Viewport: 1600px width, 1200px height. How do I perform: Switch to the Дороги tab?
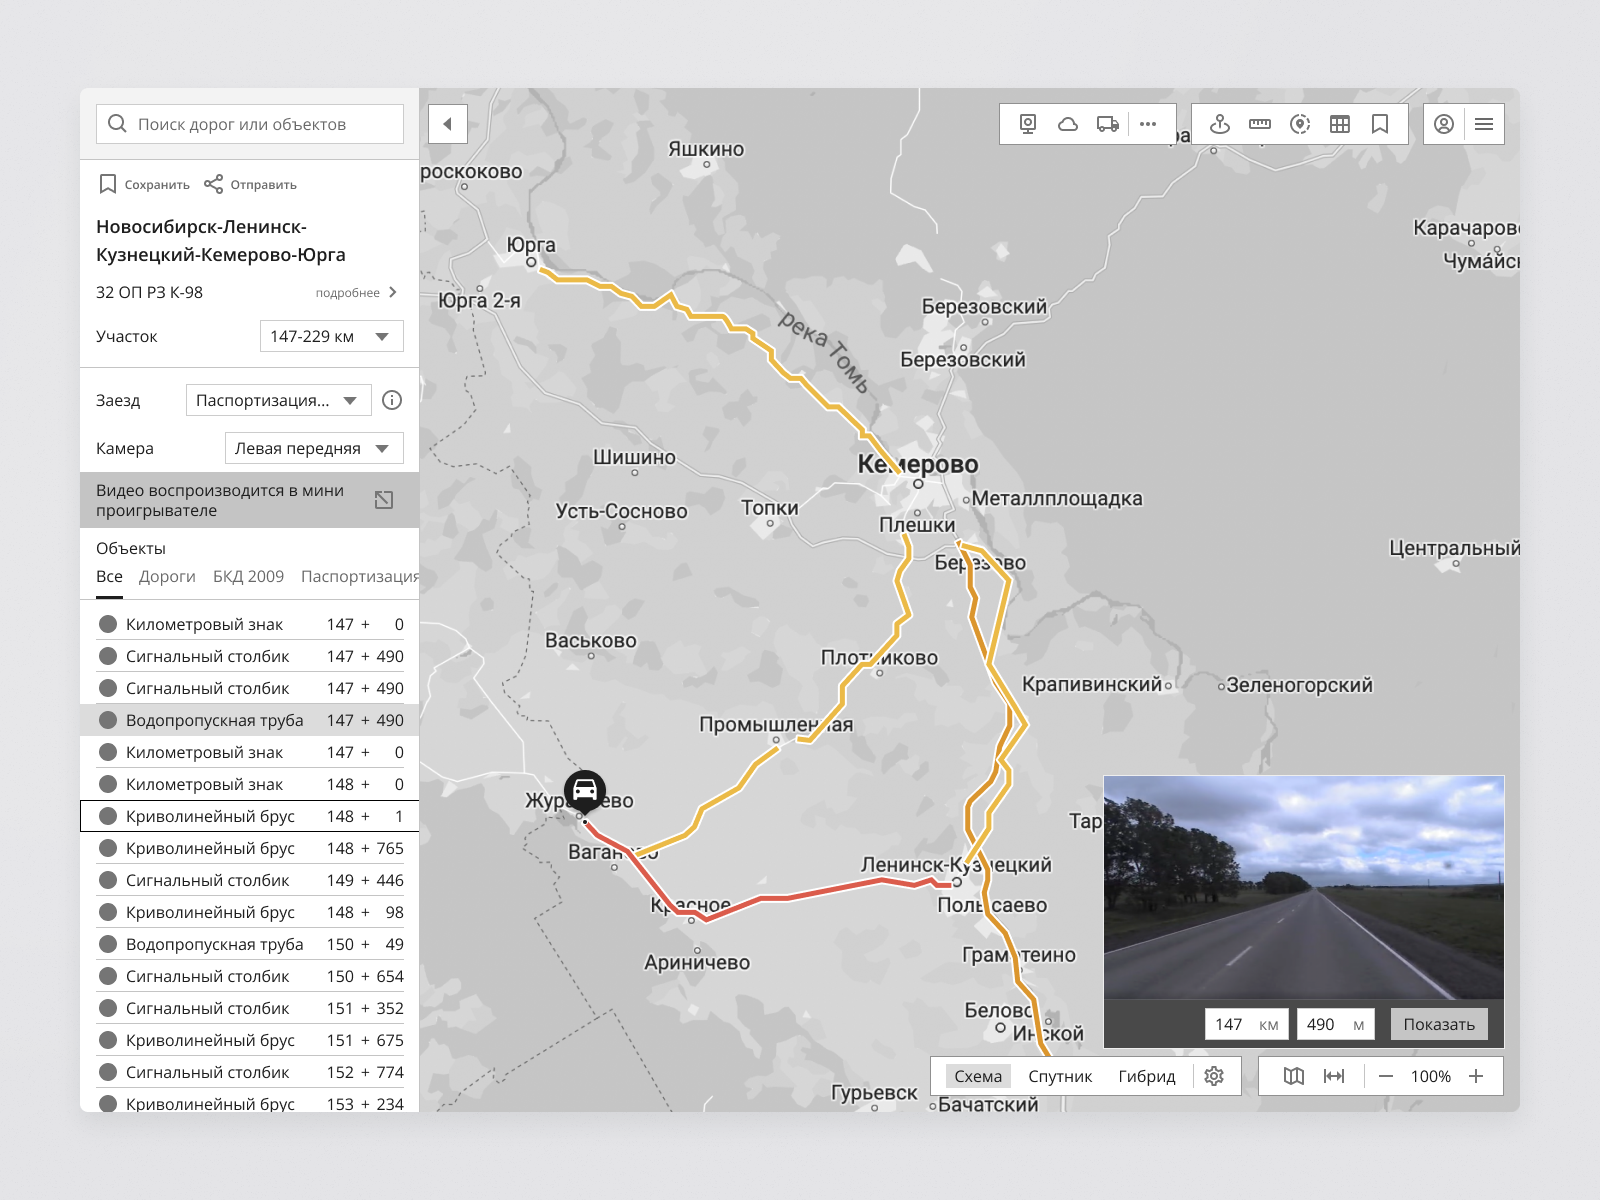pyautogui.click(x=167, y=576)
